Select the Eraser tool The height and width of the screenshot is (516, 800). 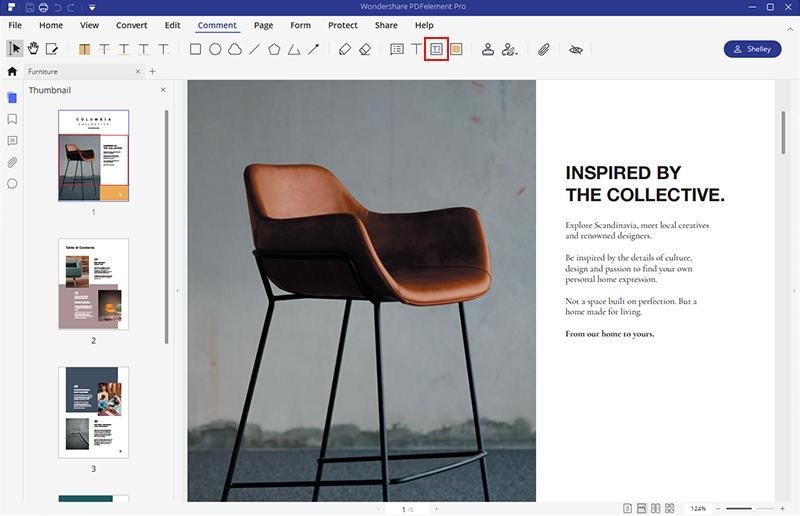tap(365, 49)
